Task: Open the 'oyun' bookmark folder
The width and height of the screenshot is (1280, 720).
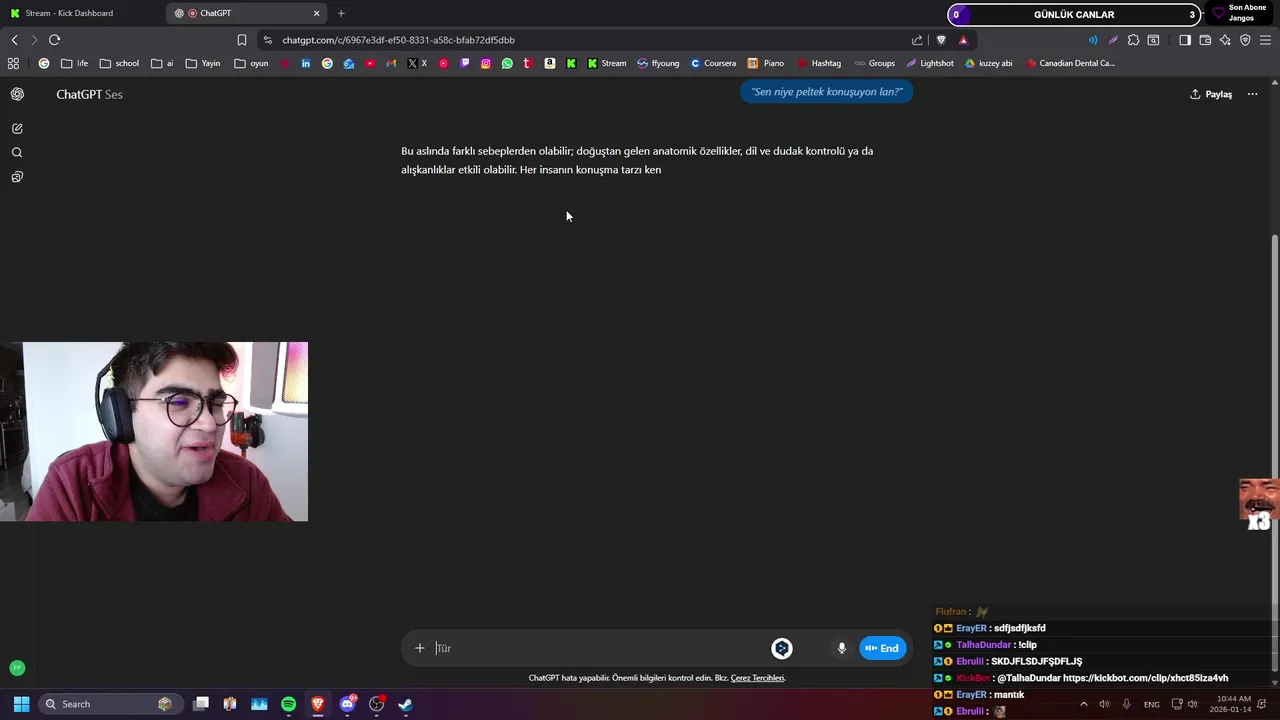Action: [251, 63]
